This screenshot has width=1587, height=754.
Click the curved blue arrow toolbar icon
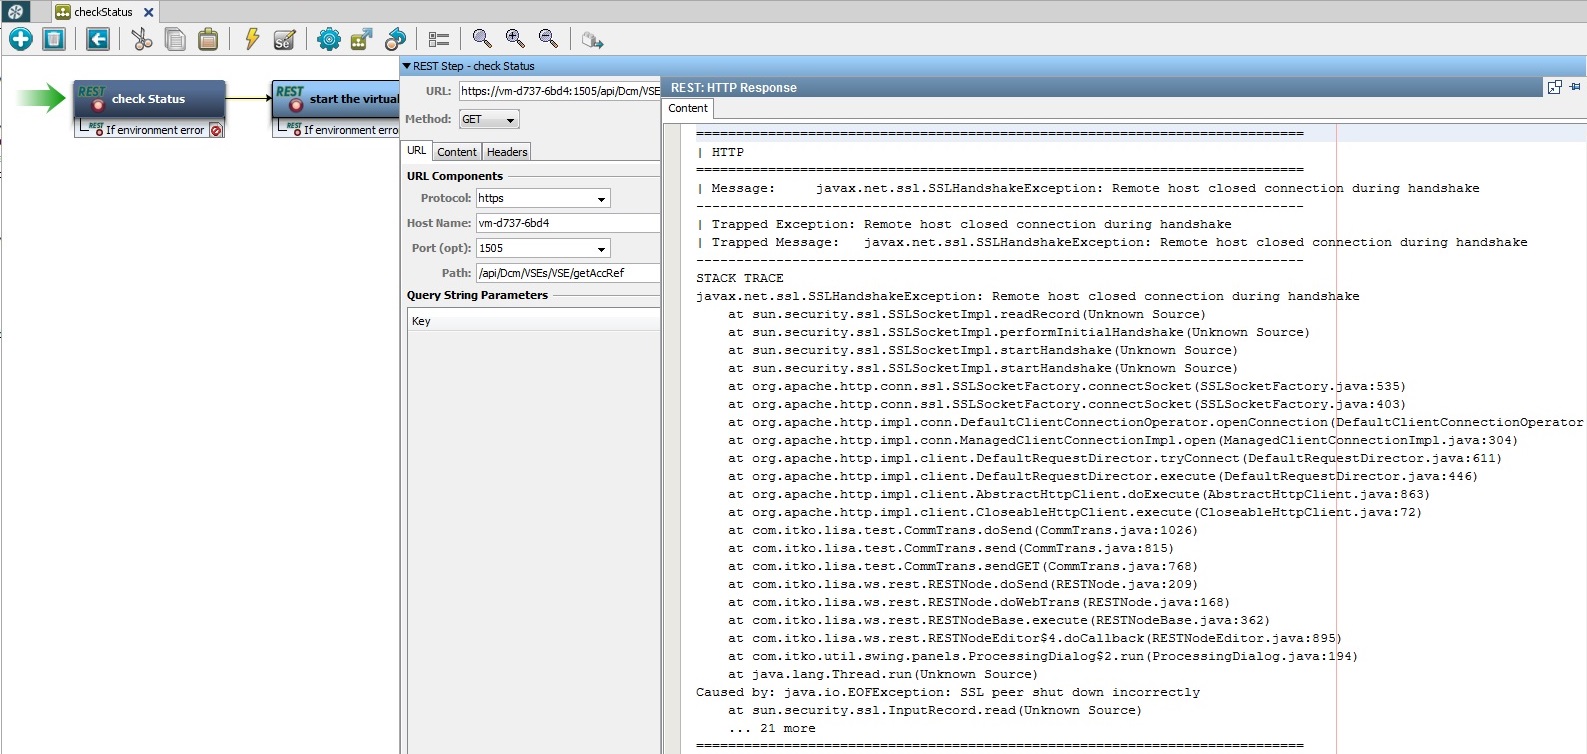click(x=395, y=39)
